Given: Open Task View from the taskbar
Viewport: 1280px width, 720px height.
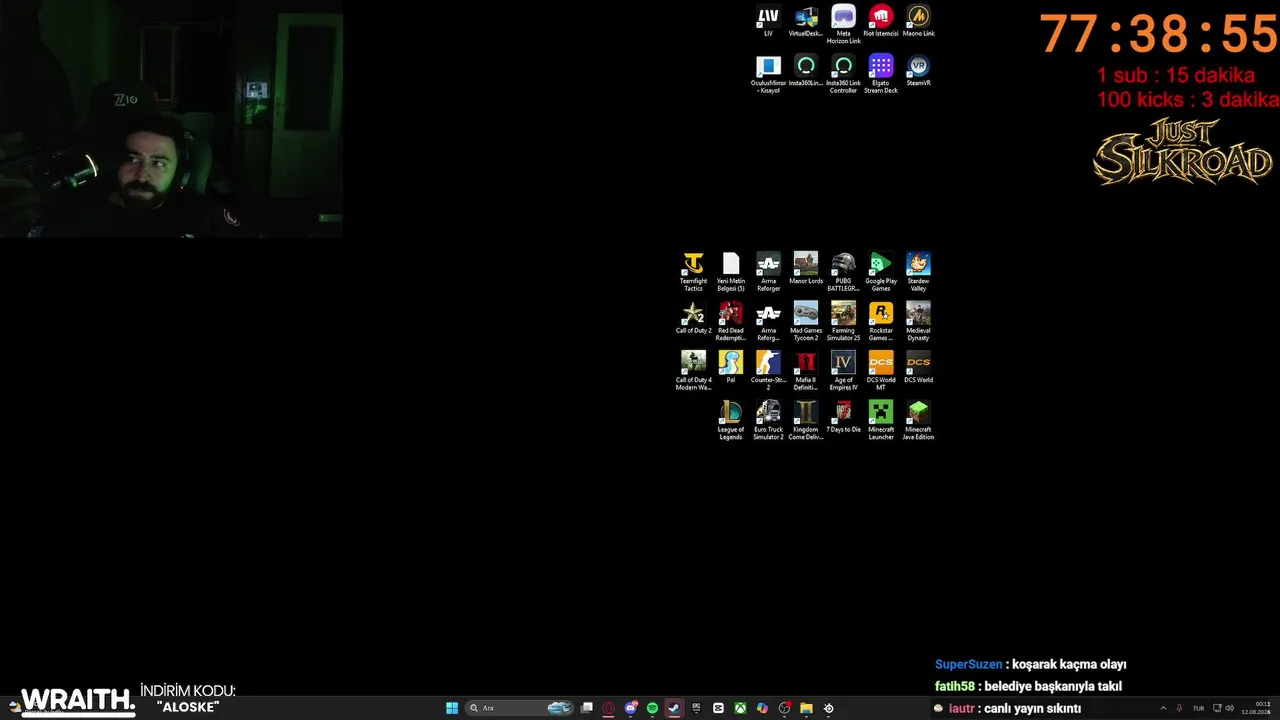Looking at the screenshot, I should [587, 708].
